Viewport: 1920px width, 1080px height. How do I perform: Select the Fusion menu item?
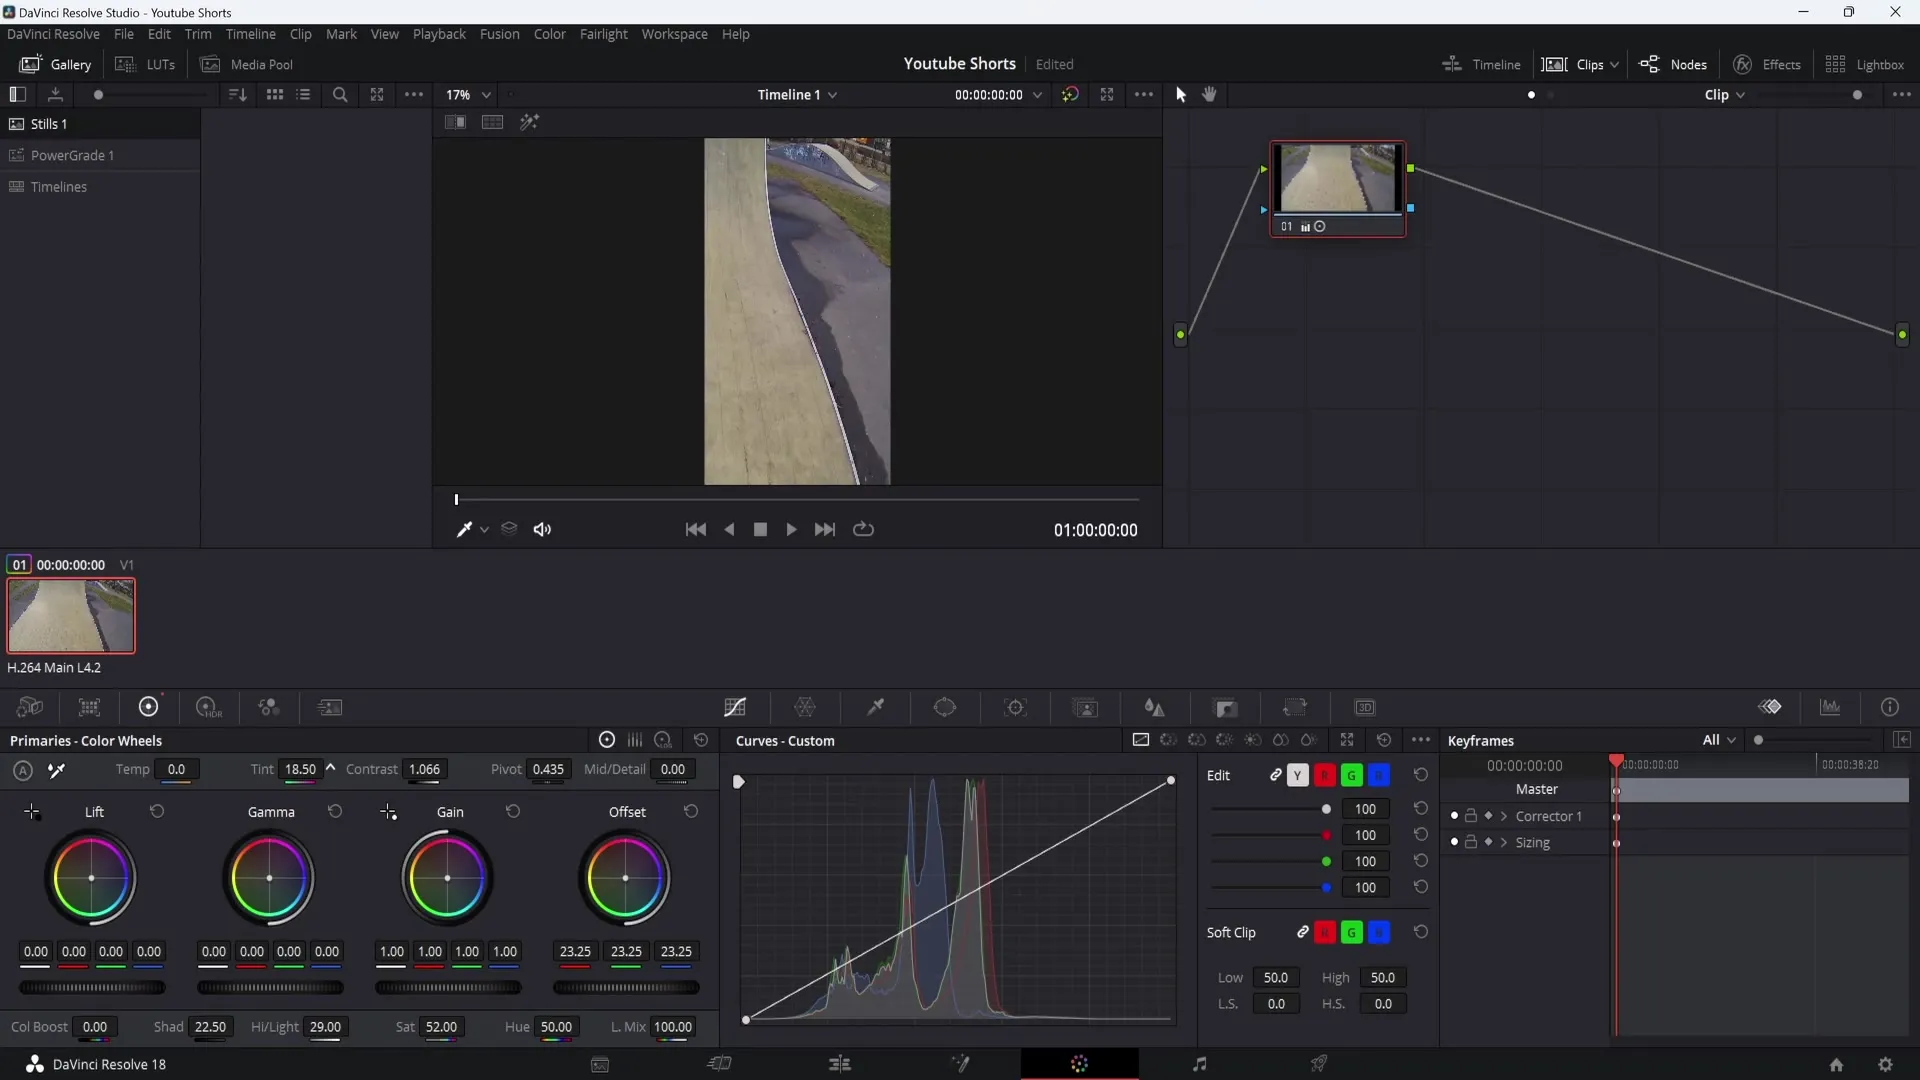498,33
